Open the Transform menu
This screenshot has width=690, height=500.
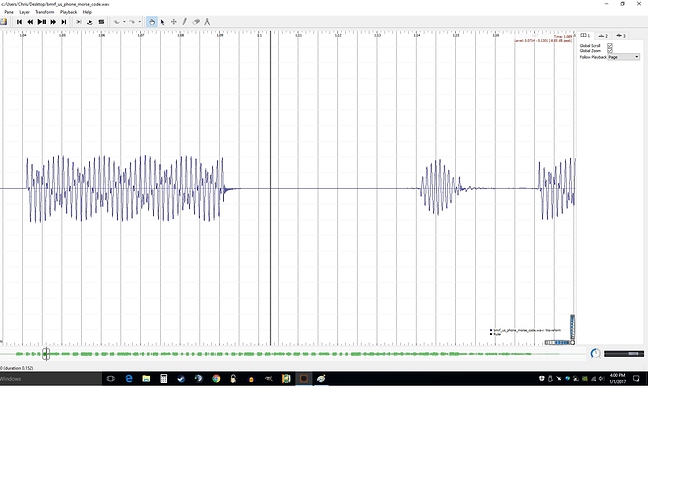click(44, 12)
